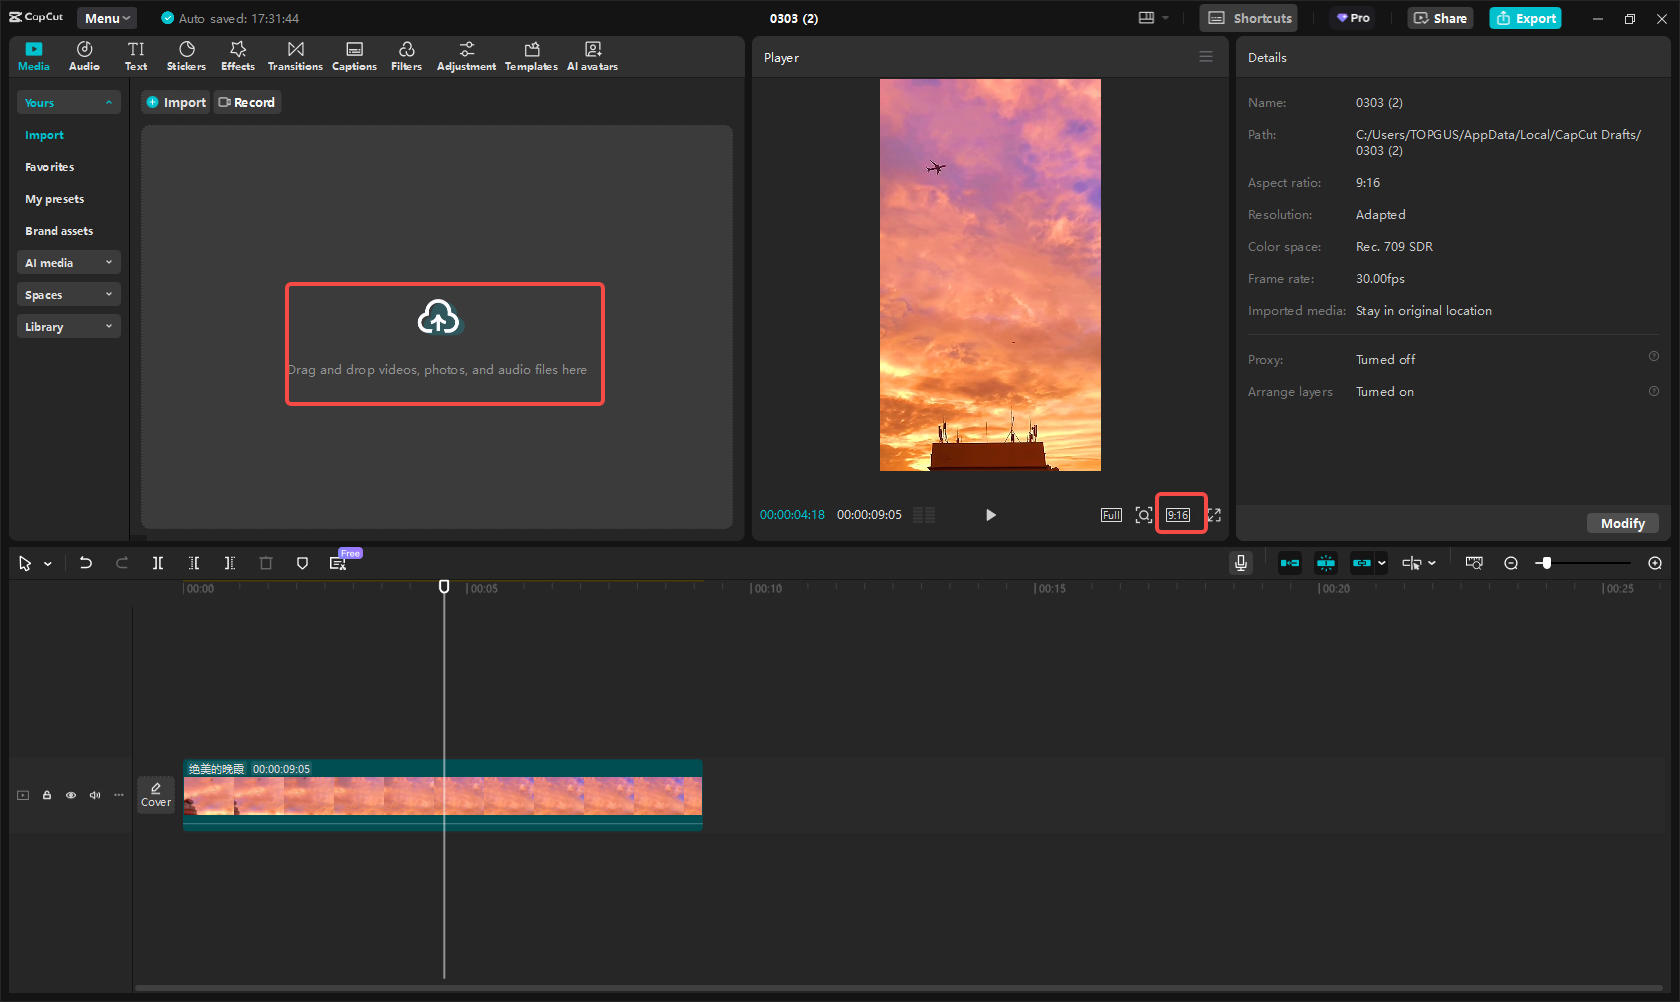Click the marker shield icon in timeline toolbar
Image resolution: width=1680 pixels, height=1002 pixels.
click(302, 563)
